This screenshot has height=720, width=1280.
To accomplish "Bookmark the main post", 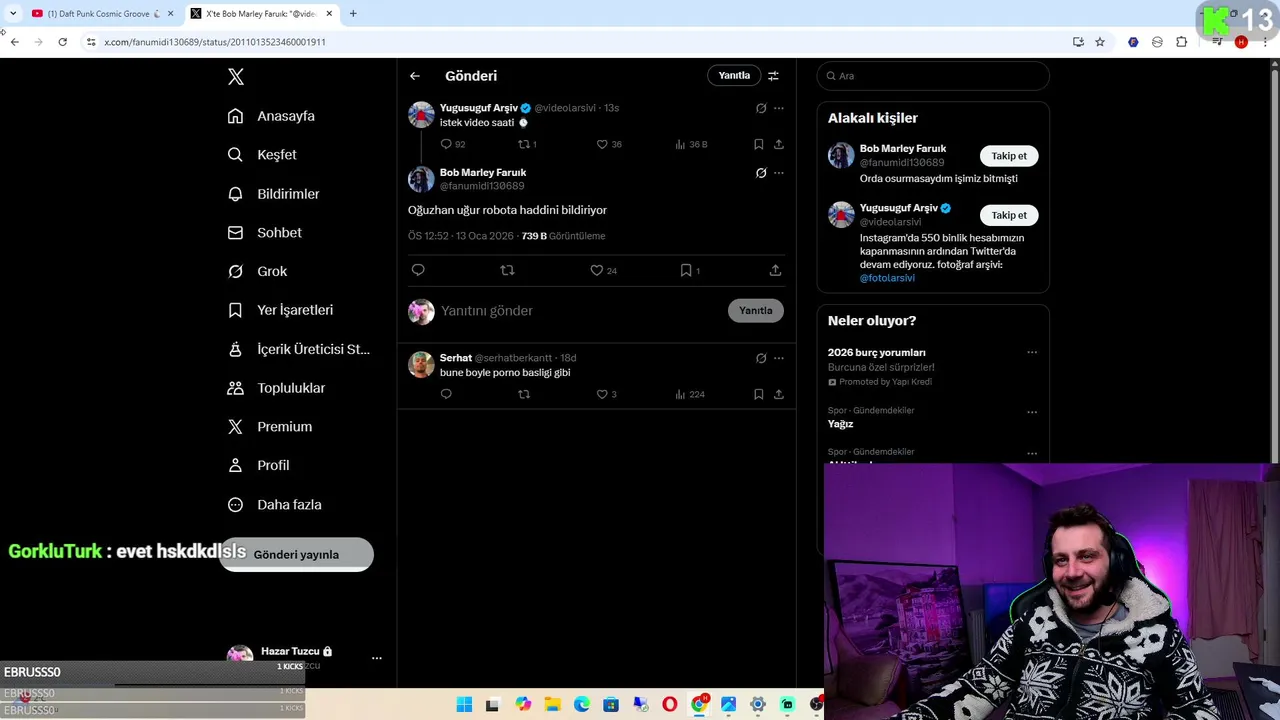I will tap(690, 270).
